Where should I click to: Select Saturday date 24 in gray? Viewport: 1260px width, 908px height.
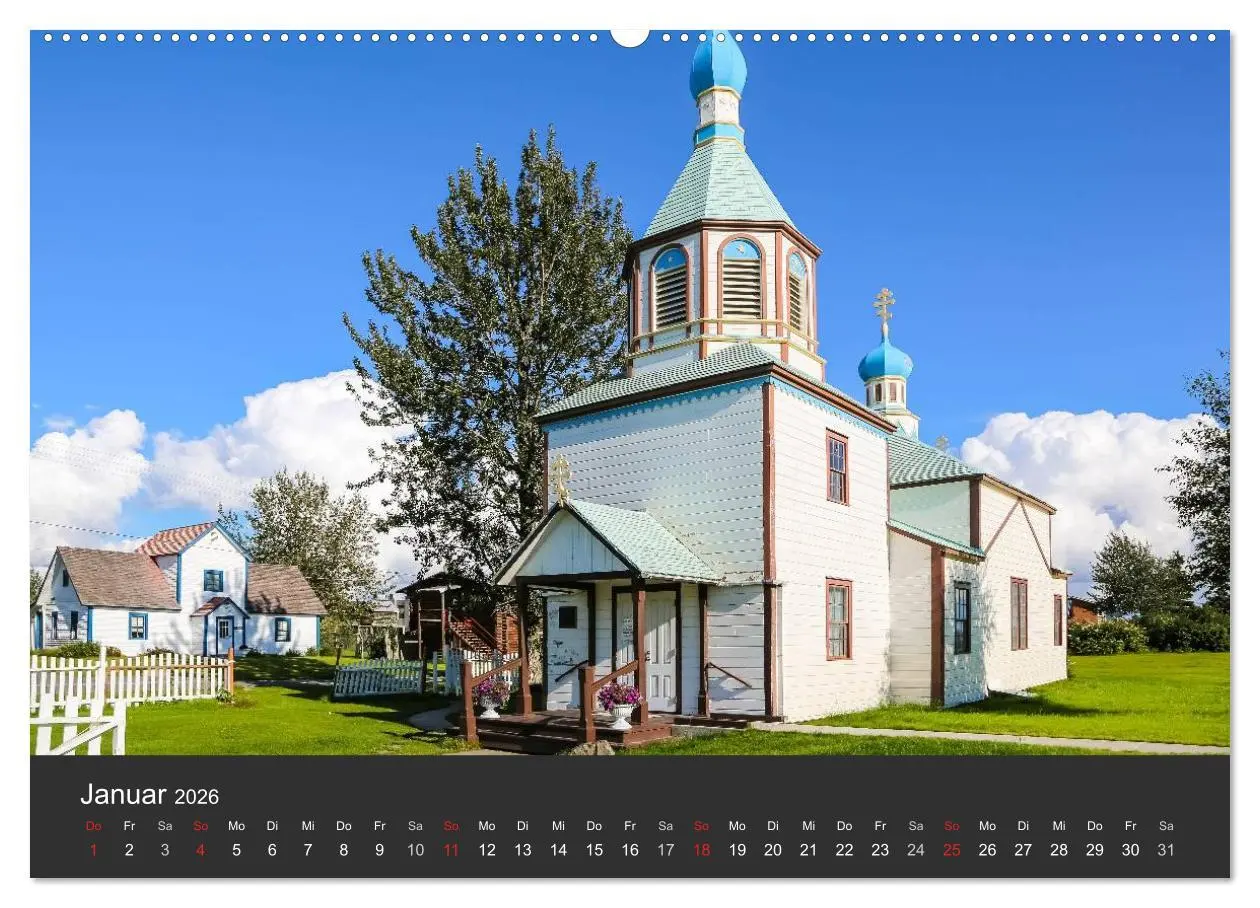(915, 850)
